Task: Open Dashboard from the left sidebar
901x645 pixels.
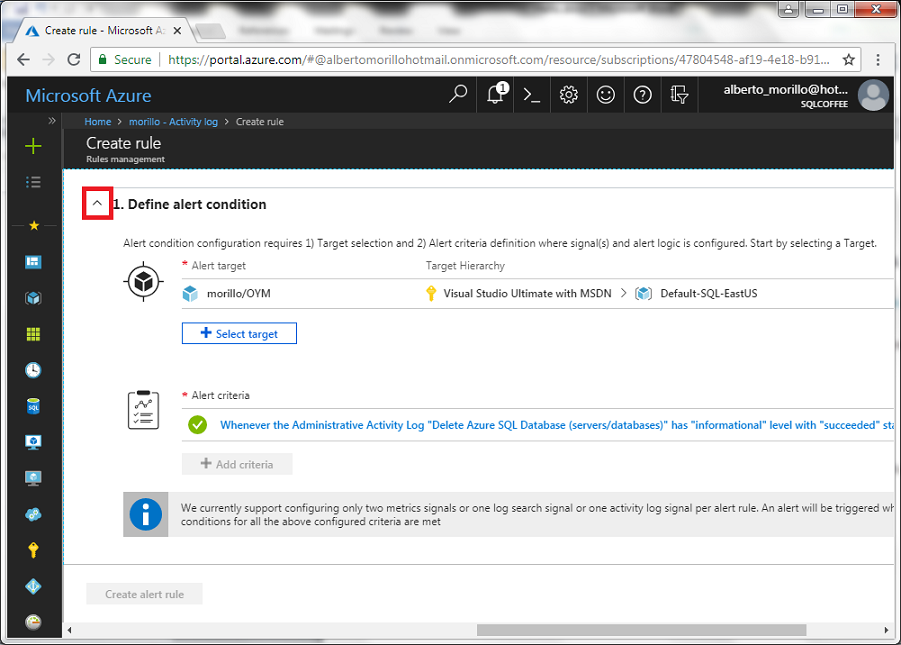Action: point(33,262)
